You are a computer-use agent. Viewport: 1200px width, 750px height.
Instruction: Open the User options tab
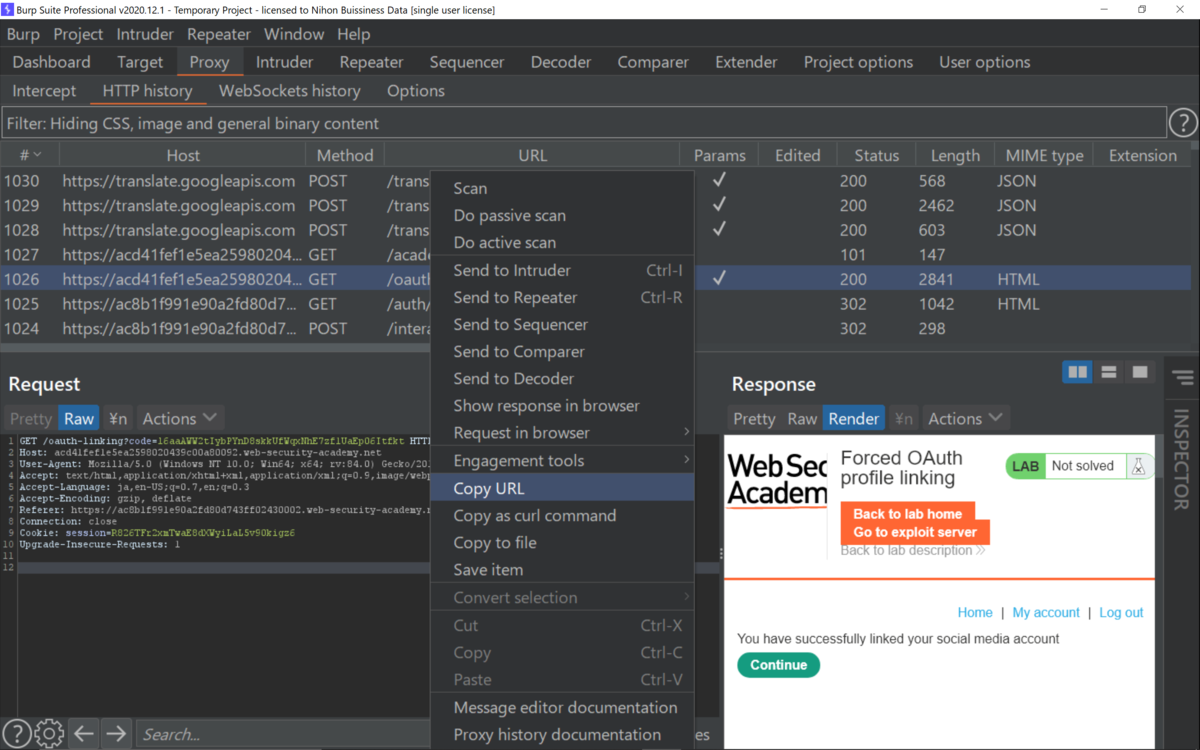984,62
